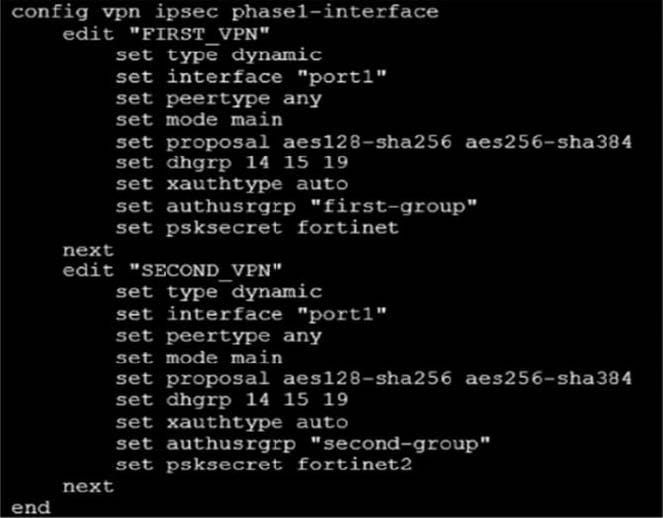663x518 pixels.
Task: Click "set type dynamic" under FIRST_VPN
Action: (x=218, y=55)
